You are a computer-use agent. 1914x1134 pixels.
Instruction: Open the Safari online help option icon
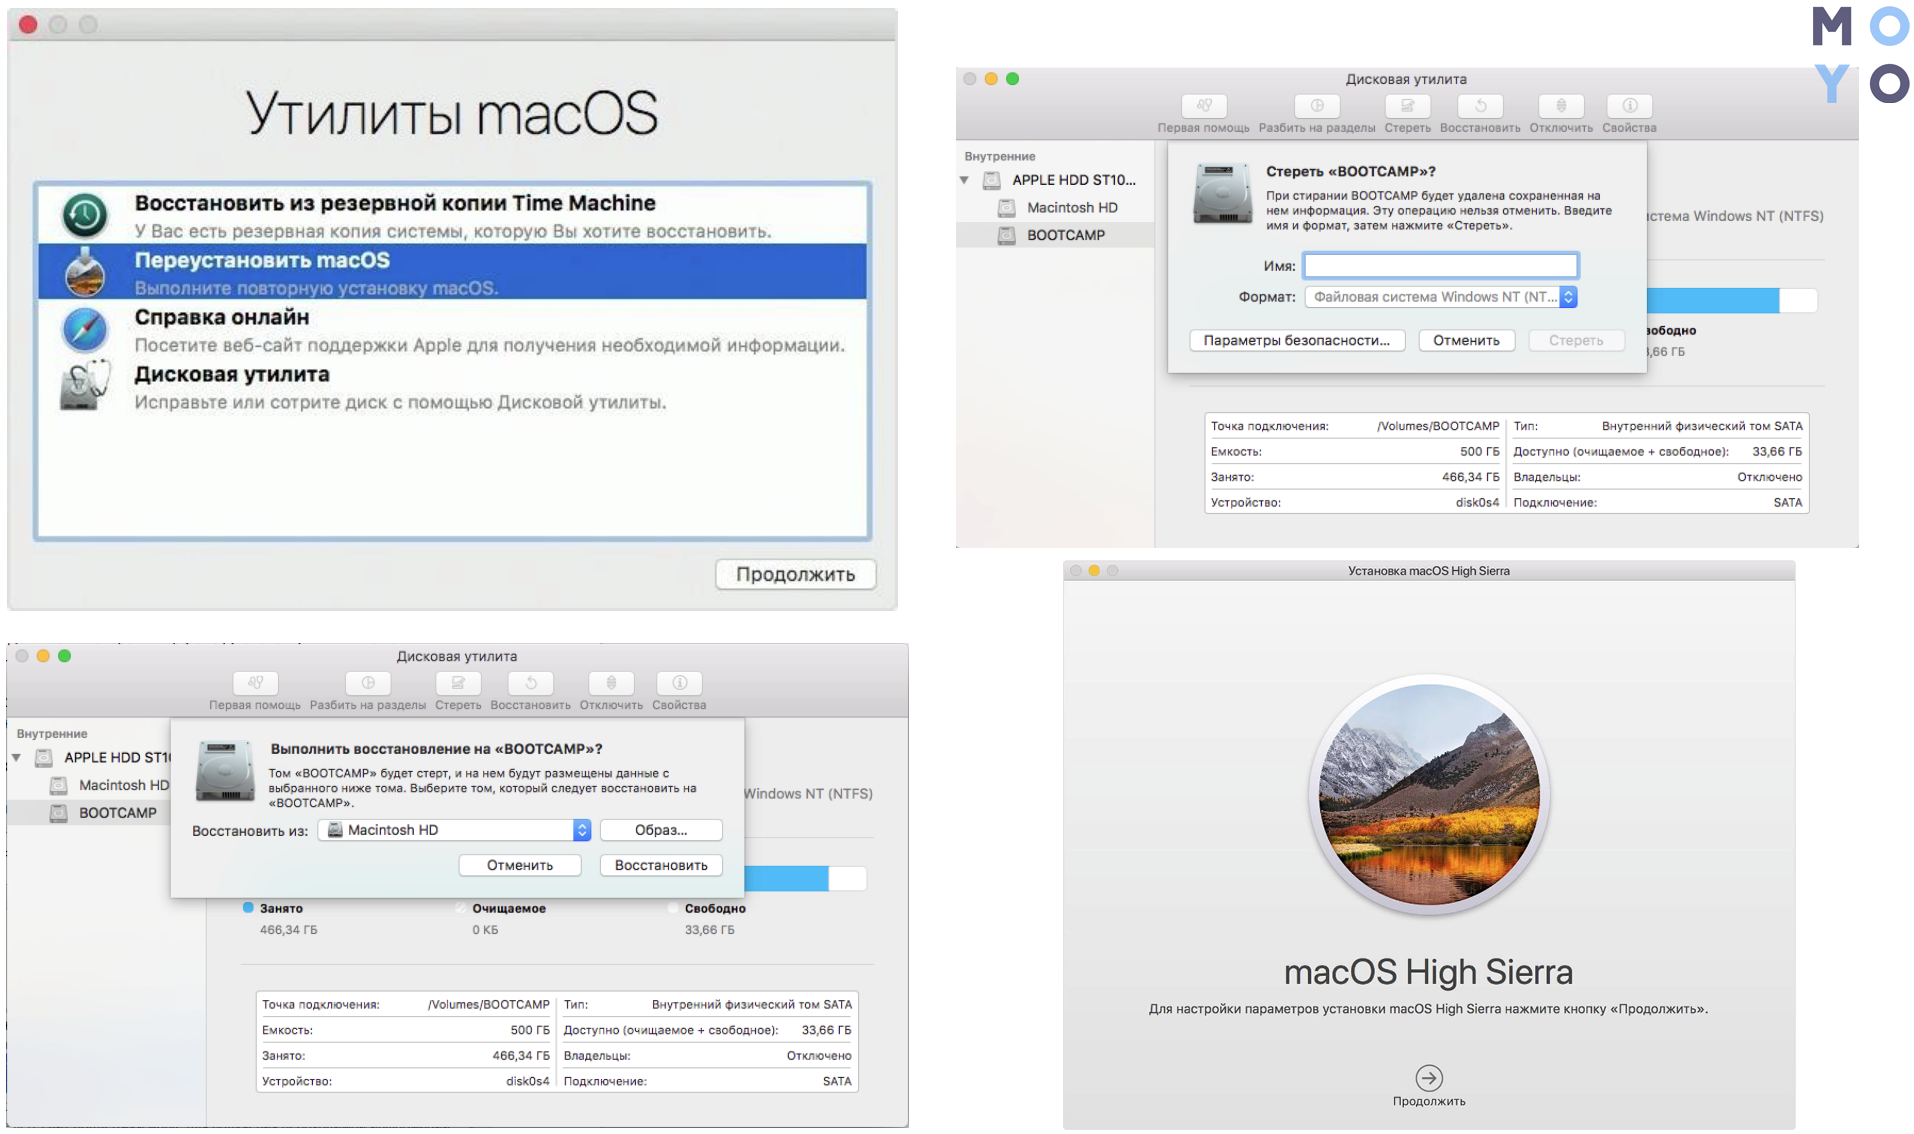tap(85, 330)
